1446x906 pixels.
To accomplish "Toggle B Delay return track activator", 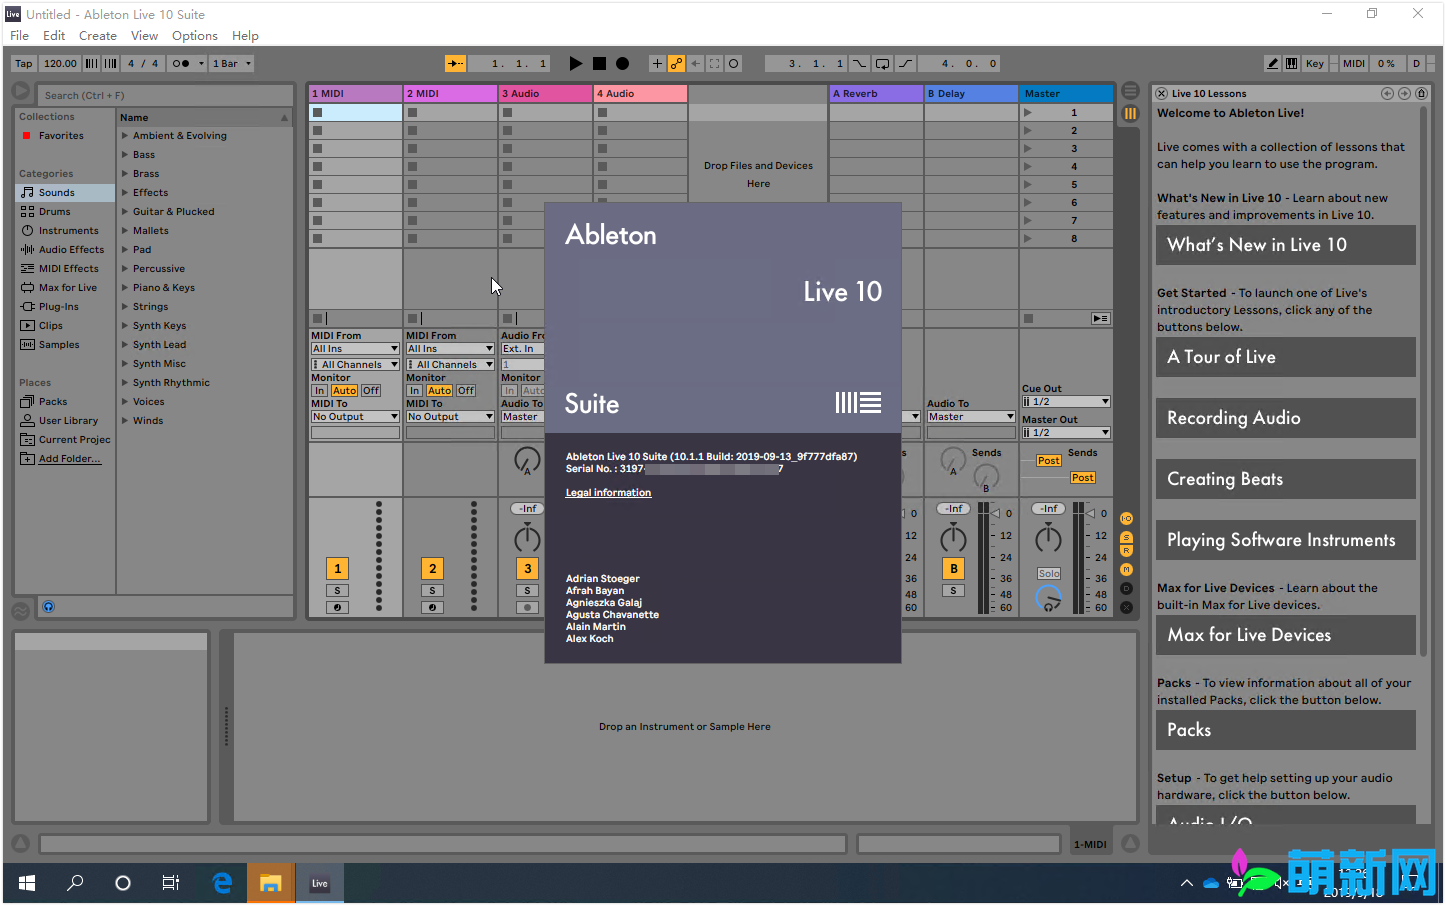I will point(953,568).
